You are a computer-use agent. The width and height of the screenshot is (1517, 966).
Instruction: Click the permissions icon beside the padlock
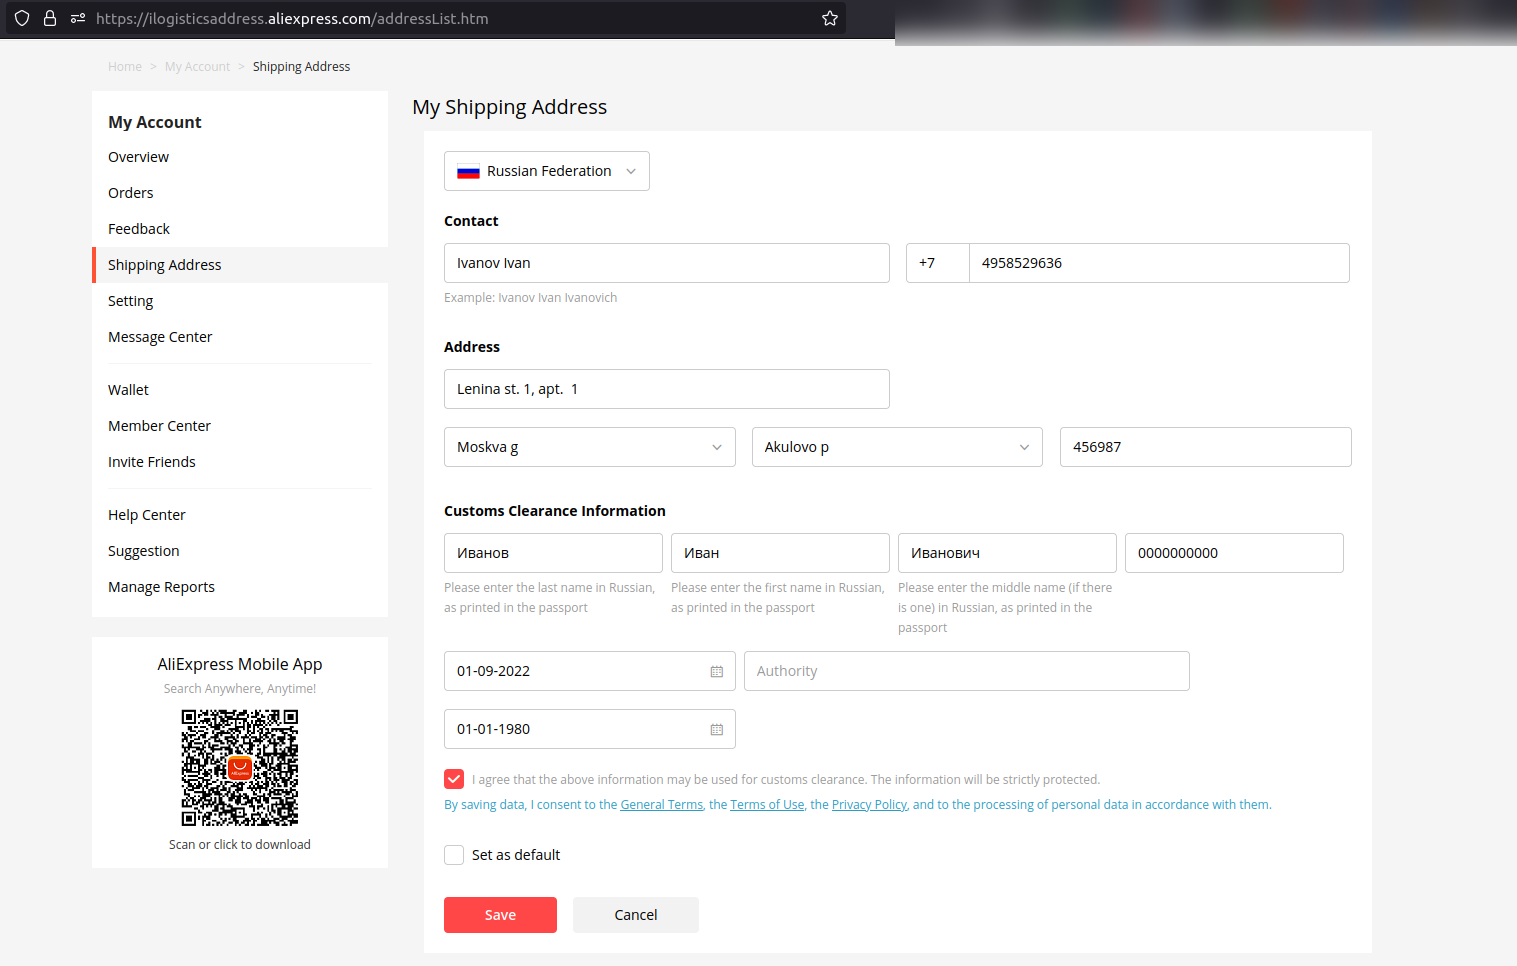click(78, 18)
